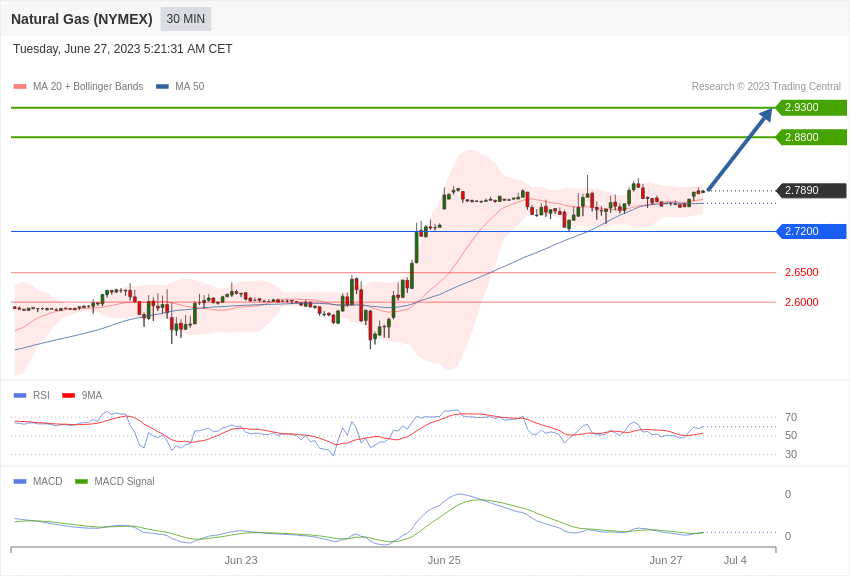
Task: Click the RSI 30 level label
Action: pyautogui.click(x=791, y=454)
